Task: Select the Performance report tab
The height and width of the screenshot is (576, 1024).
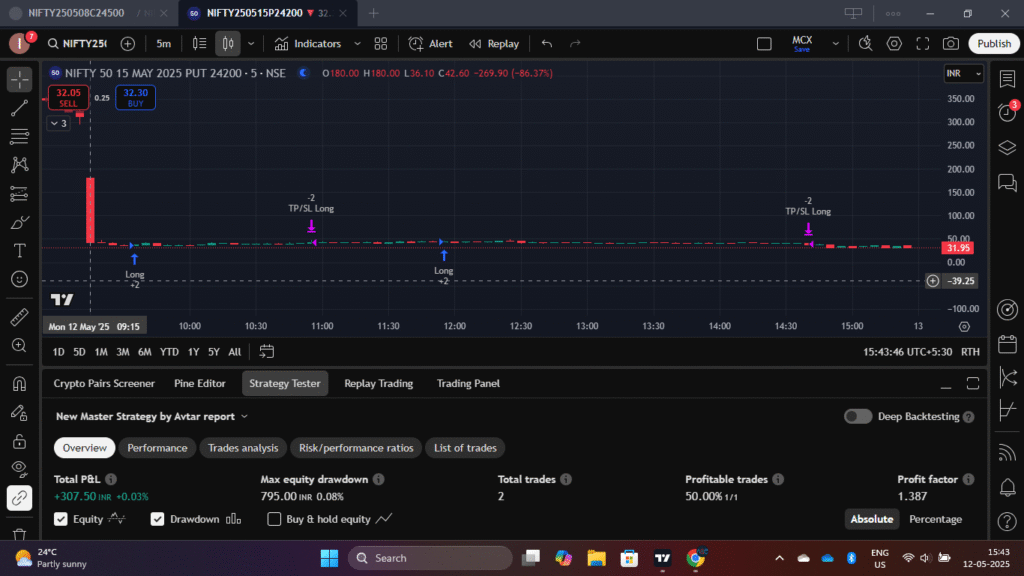Action: [157, 448]
